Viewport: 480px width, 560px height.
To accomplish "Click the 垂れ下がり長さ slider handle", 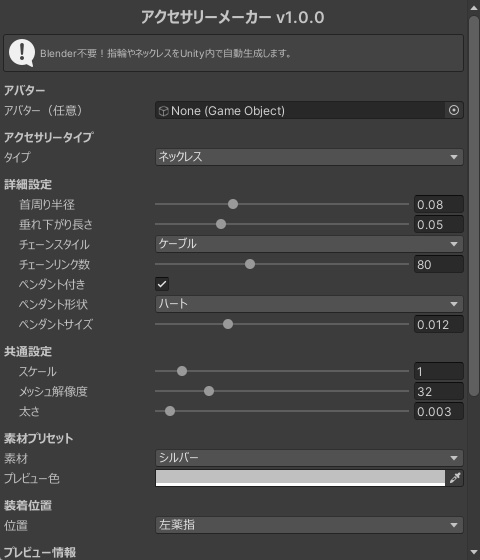I will coord(221,224).
